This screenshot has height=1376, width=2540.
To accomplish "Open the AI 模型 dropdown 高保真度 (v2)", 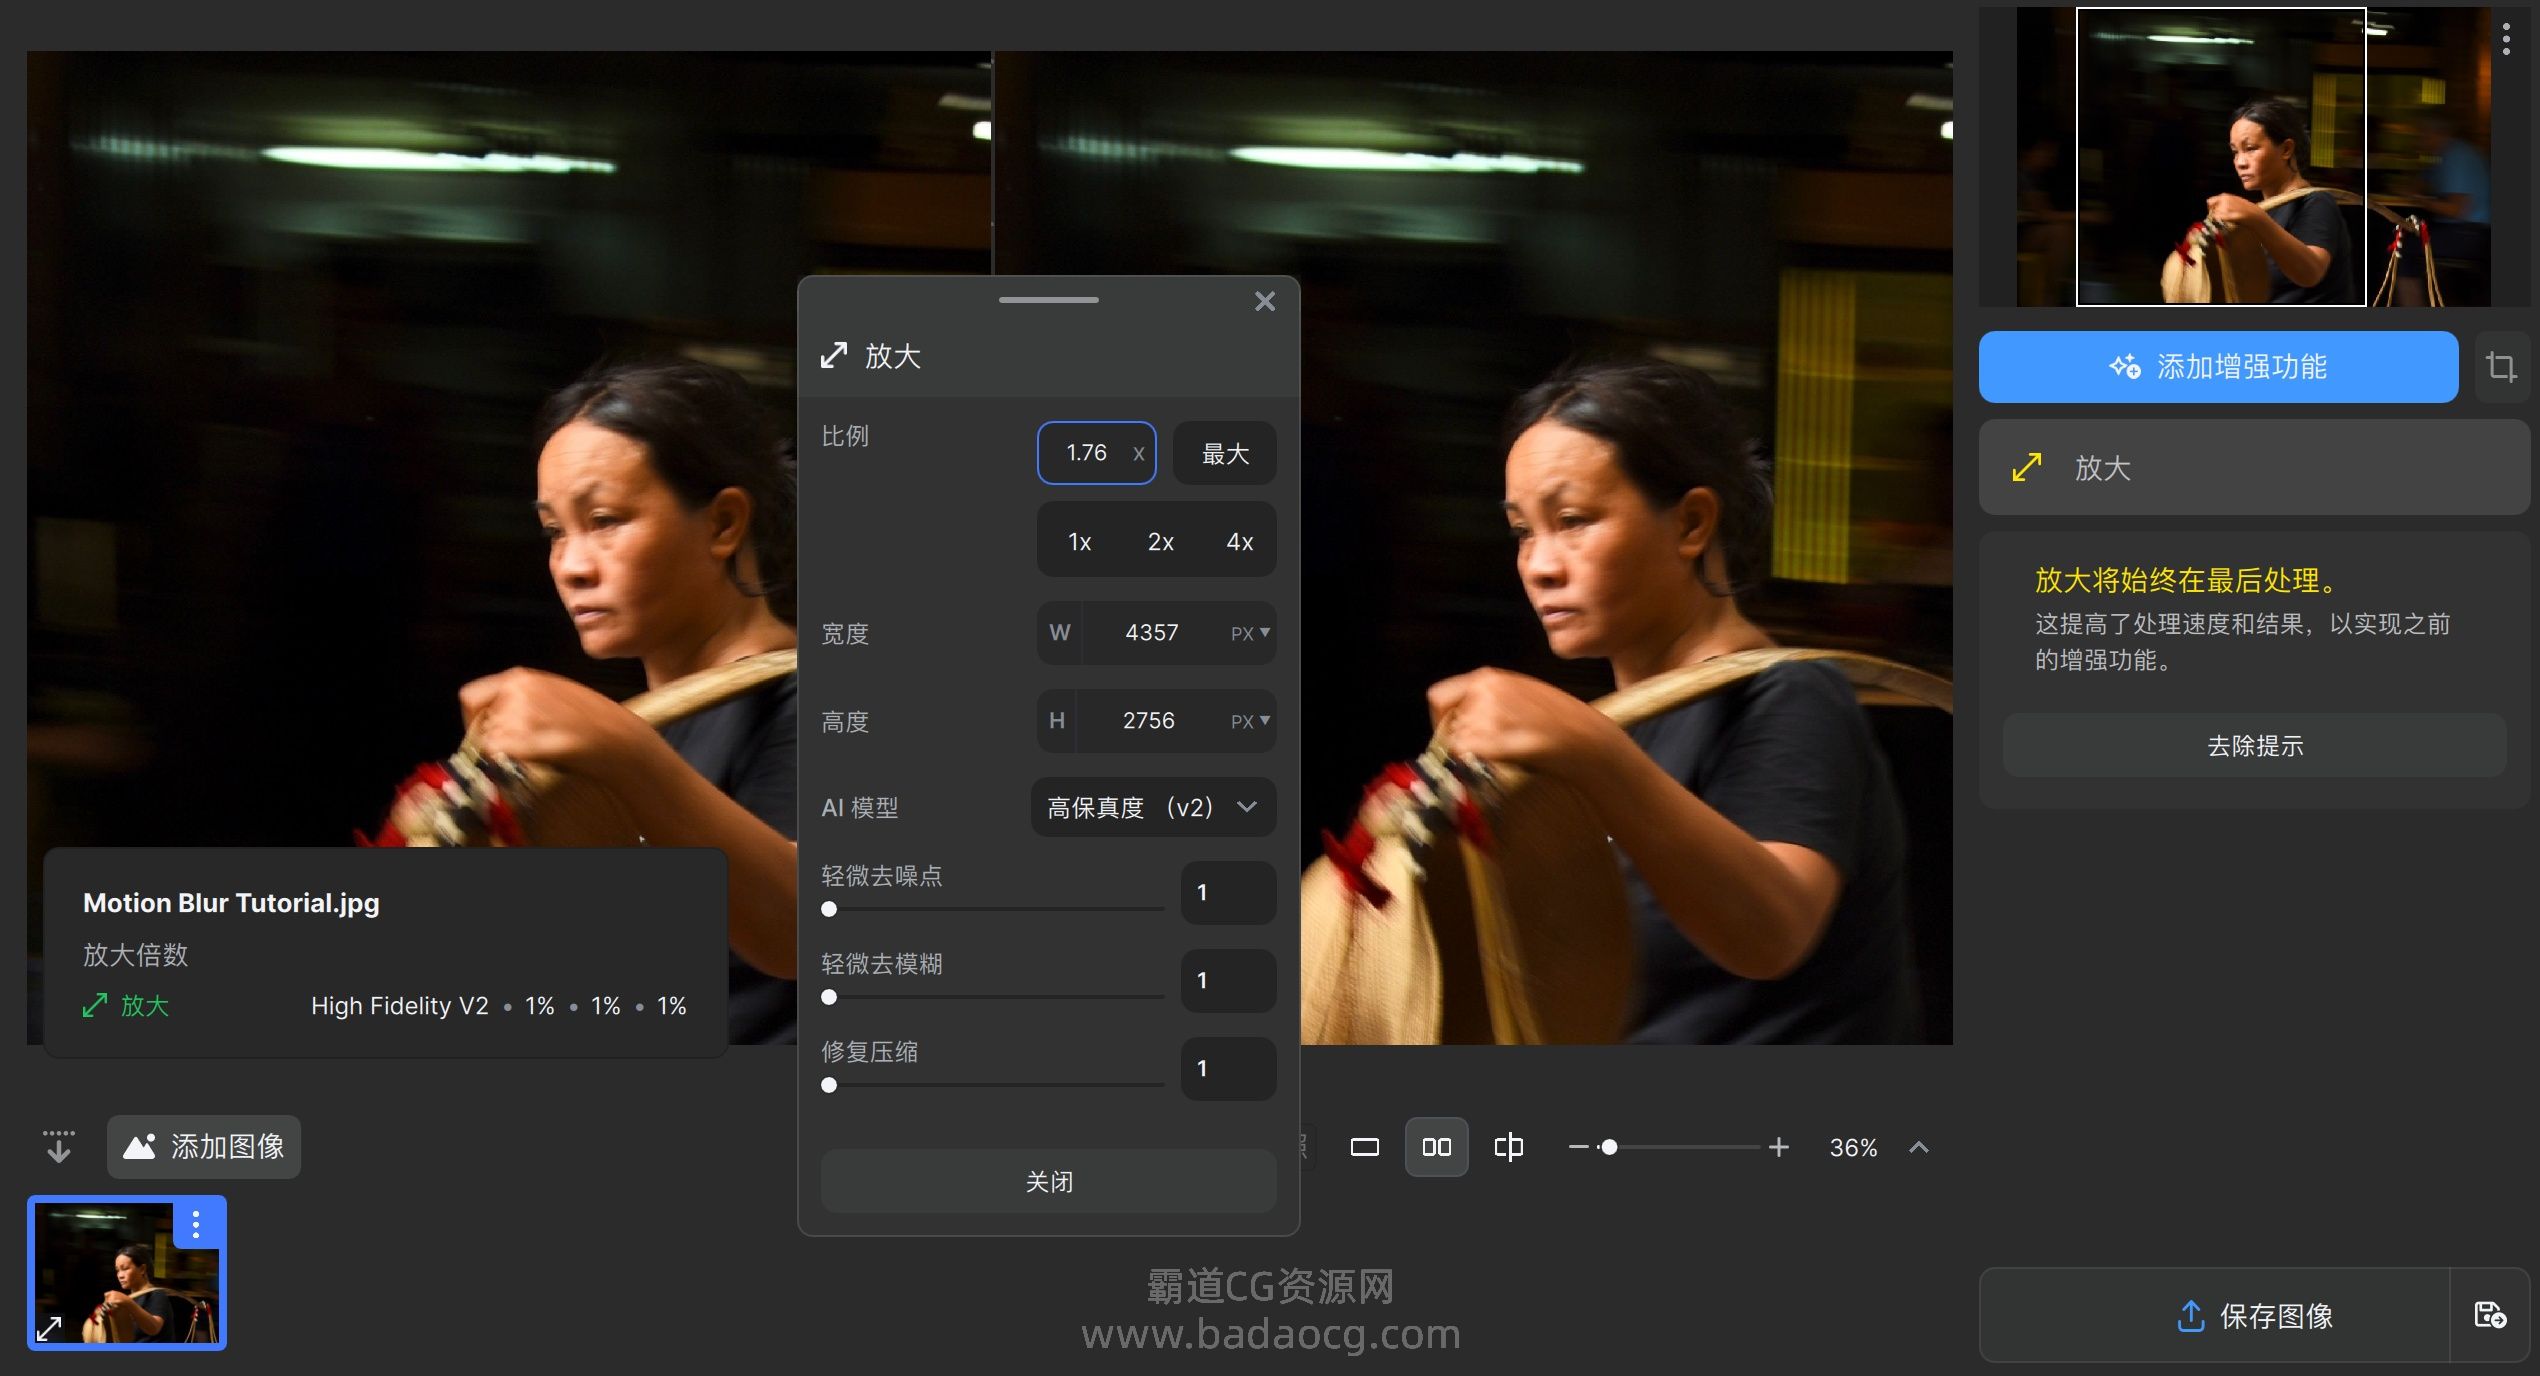I will (x=1153, y=807).
